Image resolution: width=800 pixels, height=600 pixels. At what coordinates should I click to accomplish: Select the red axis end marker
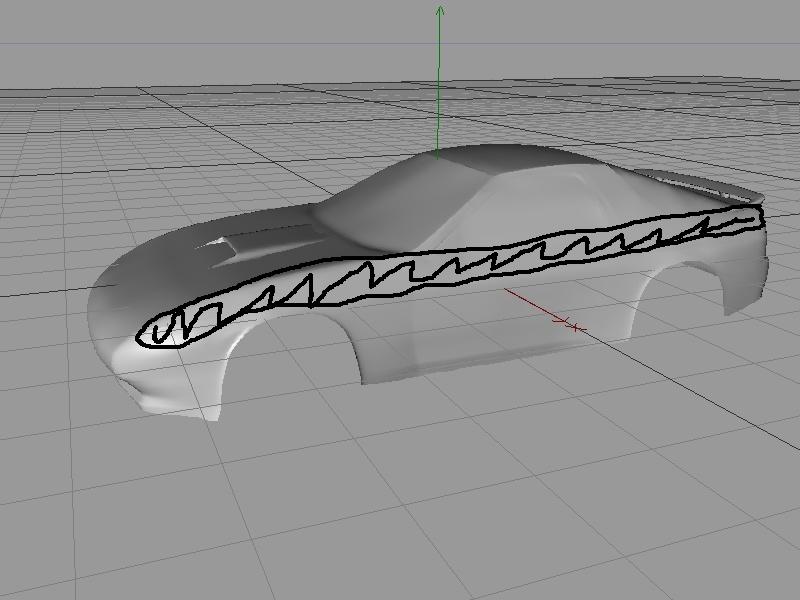pyautogui.click(x=572, y=324)
